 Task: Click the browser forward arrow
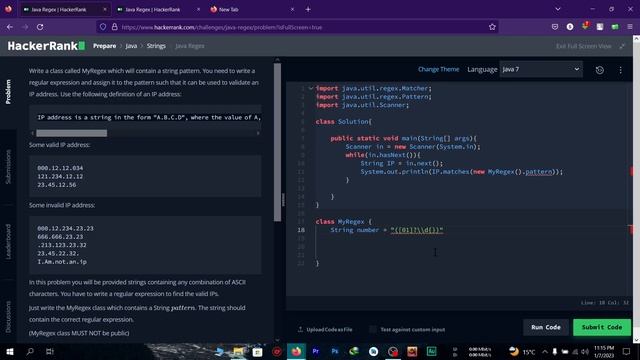(x=25, y=27)
